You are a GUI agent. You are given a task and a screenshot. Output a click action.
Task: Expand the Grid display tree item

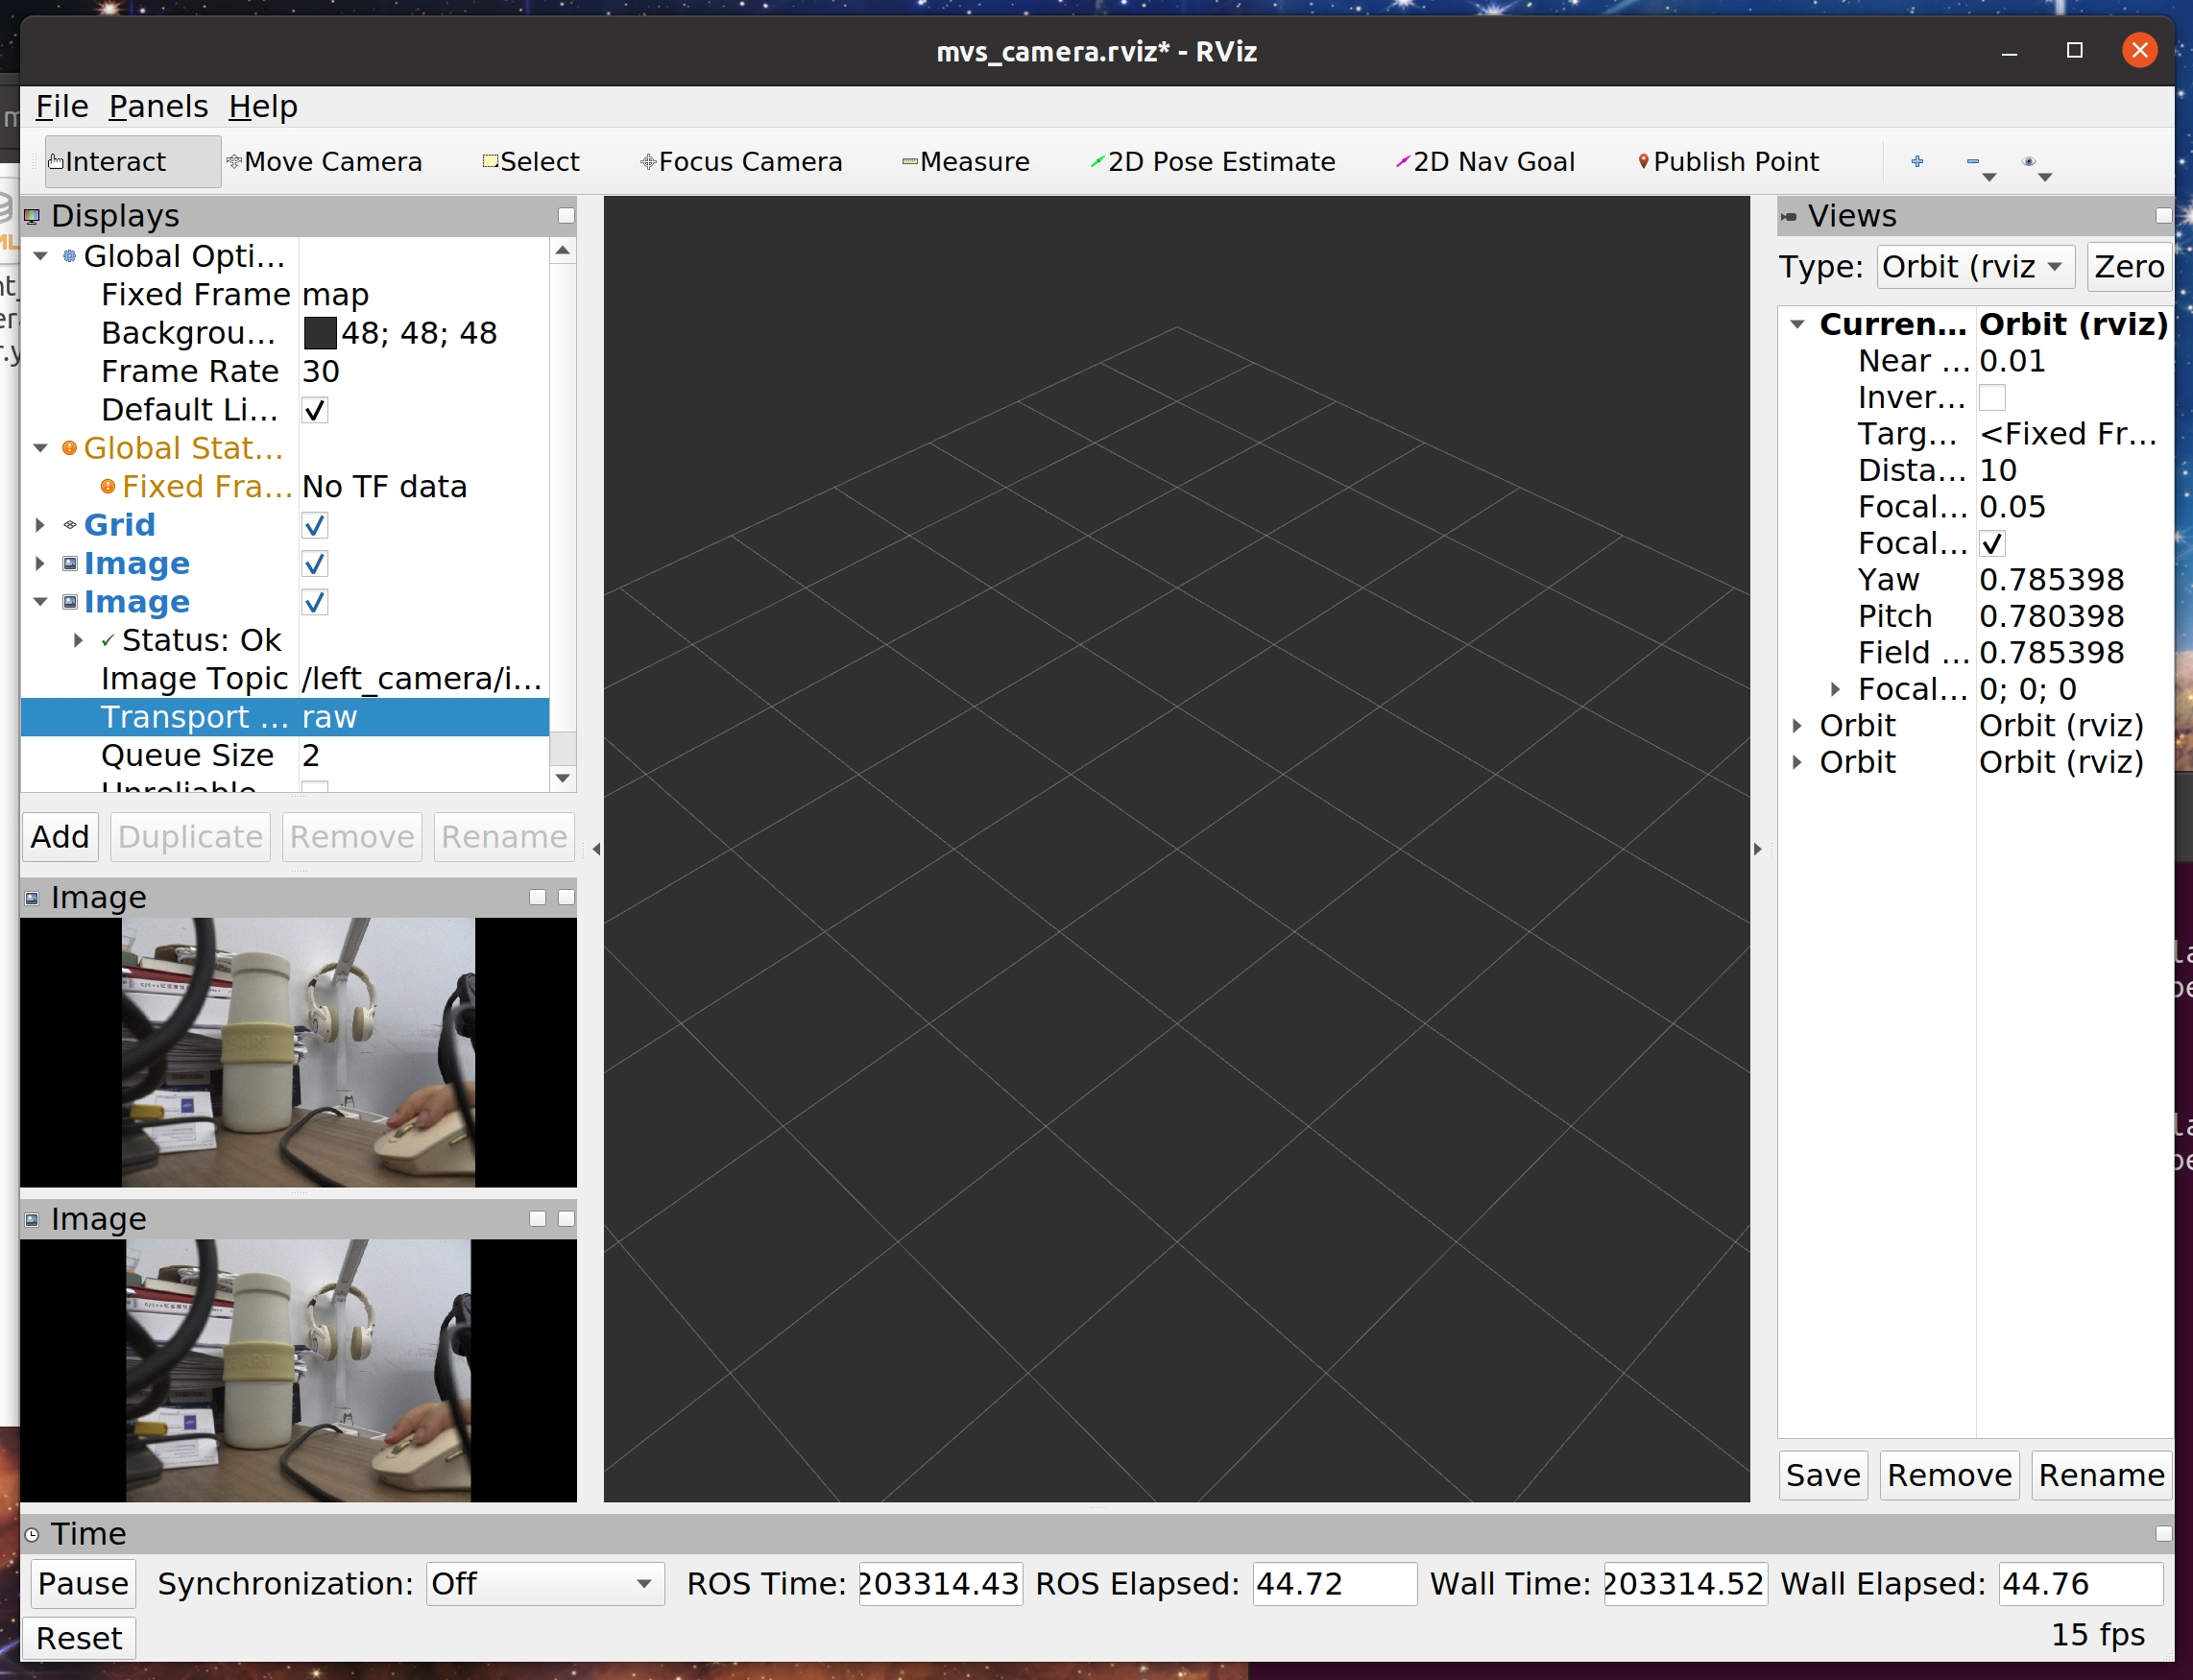(x=40, y=525)
